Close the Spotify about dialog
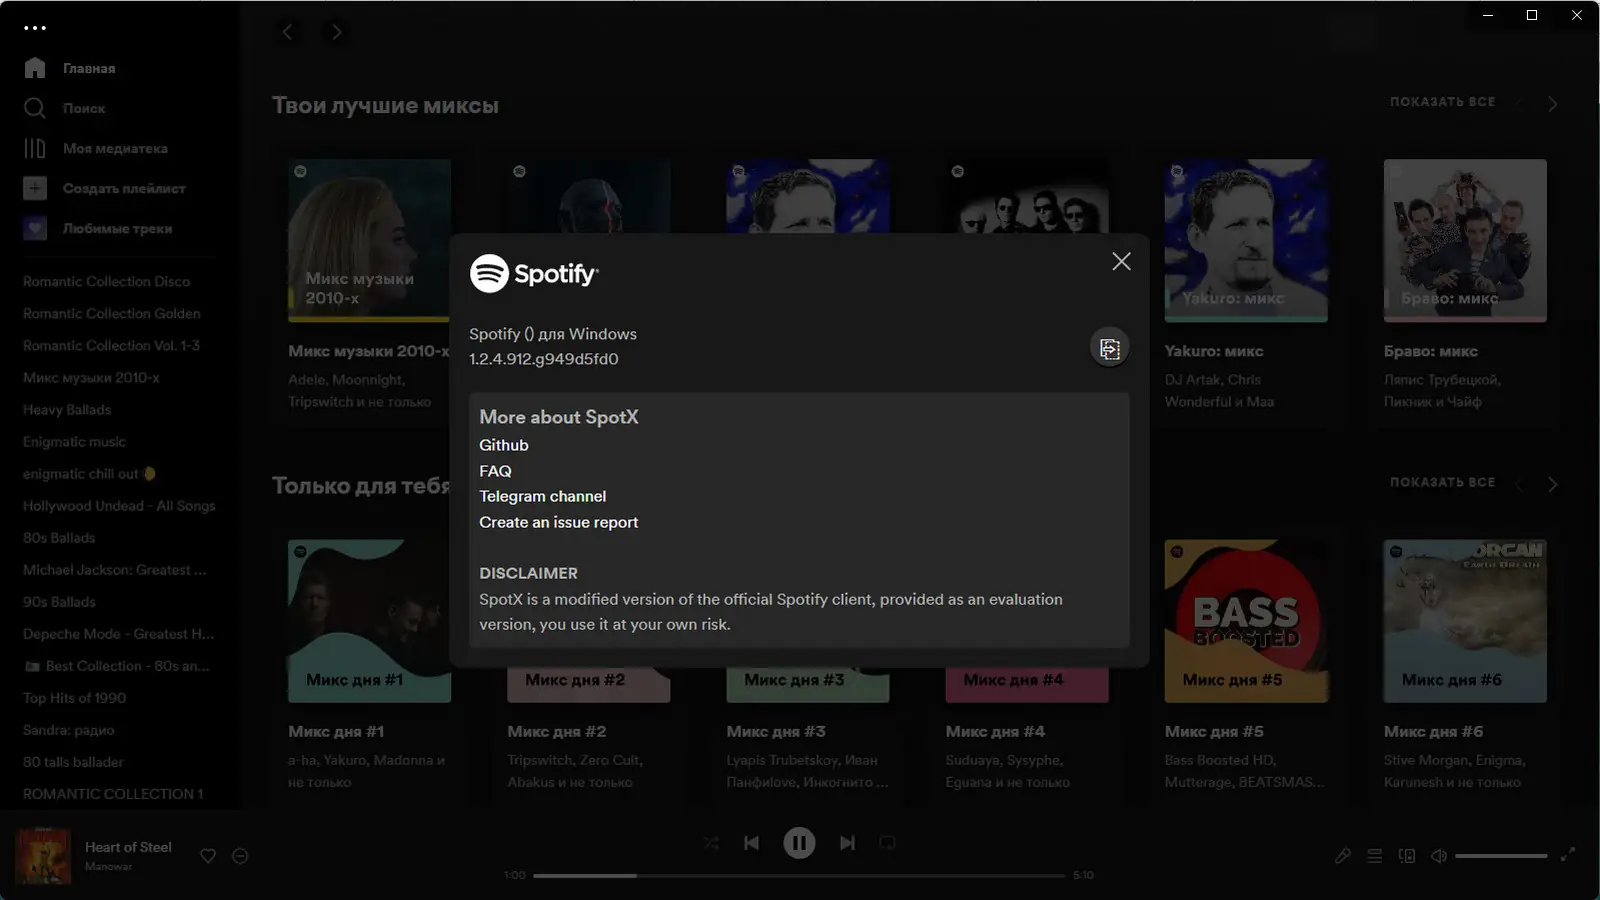Viewport: 1600px width, 900px height. (1121, 261)
